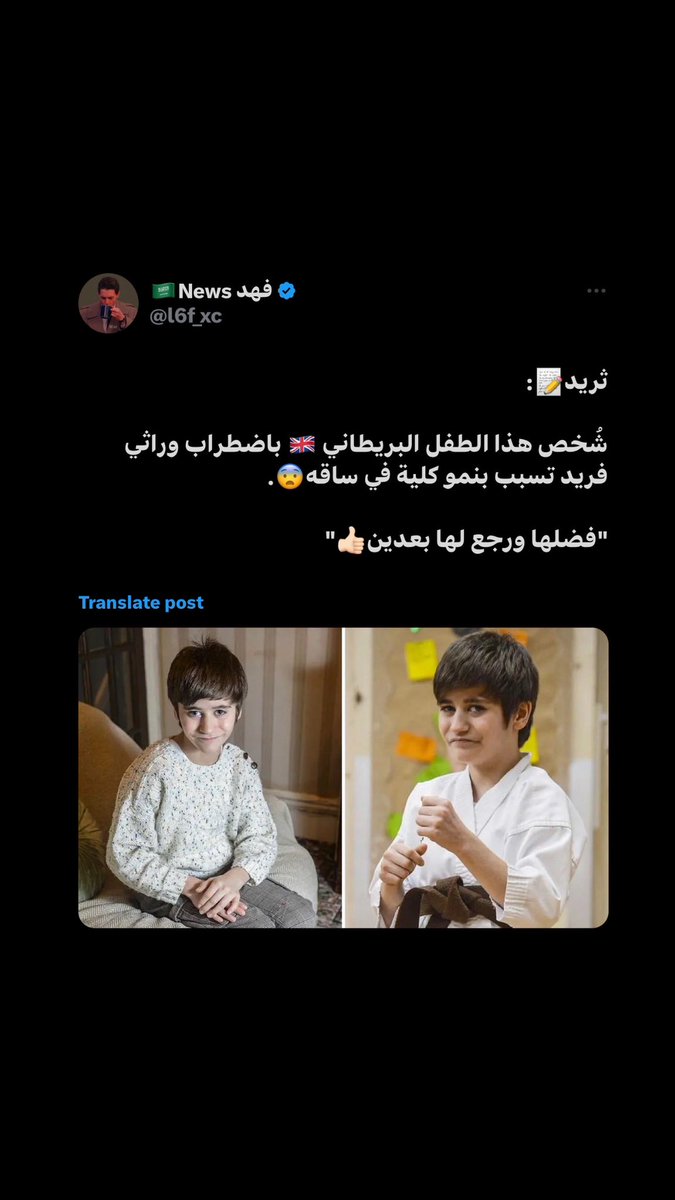
Task: Click the UK flag emoji in the post
Action: coord(302,446)
